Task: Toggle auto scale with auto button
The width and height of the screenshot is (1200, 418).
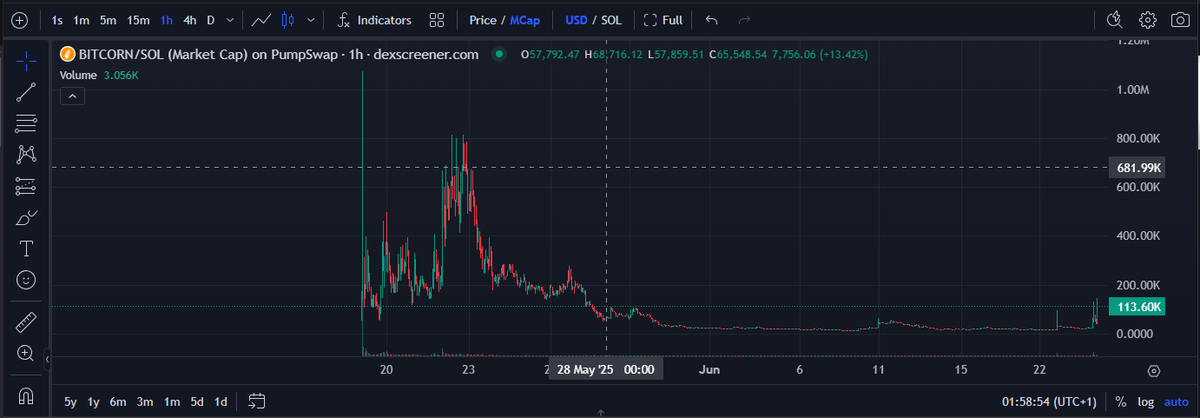Action: (x=1176, y=402)
